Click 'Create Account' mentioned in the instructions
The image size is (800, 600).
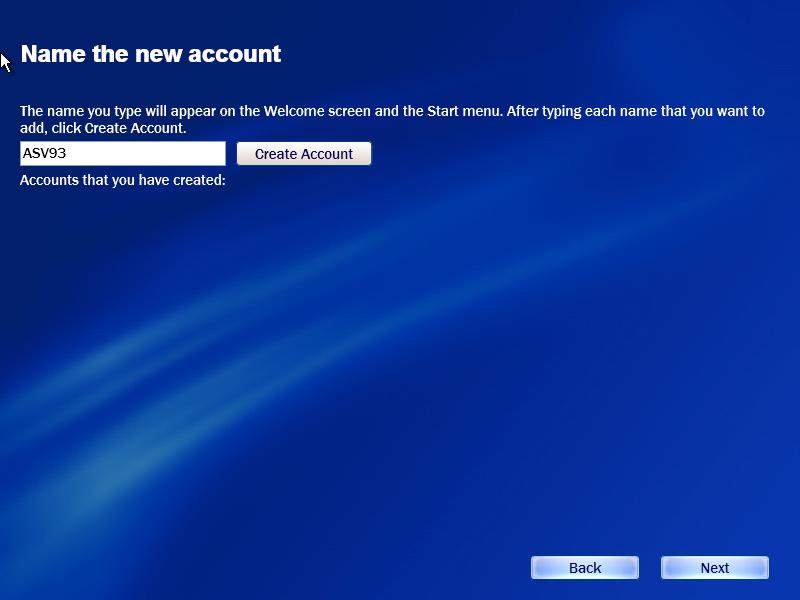[x=135, y=129]
